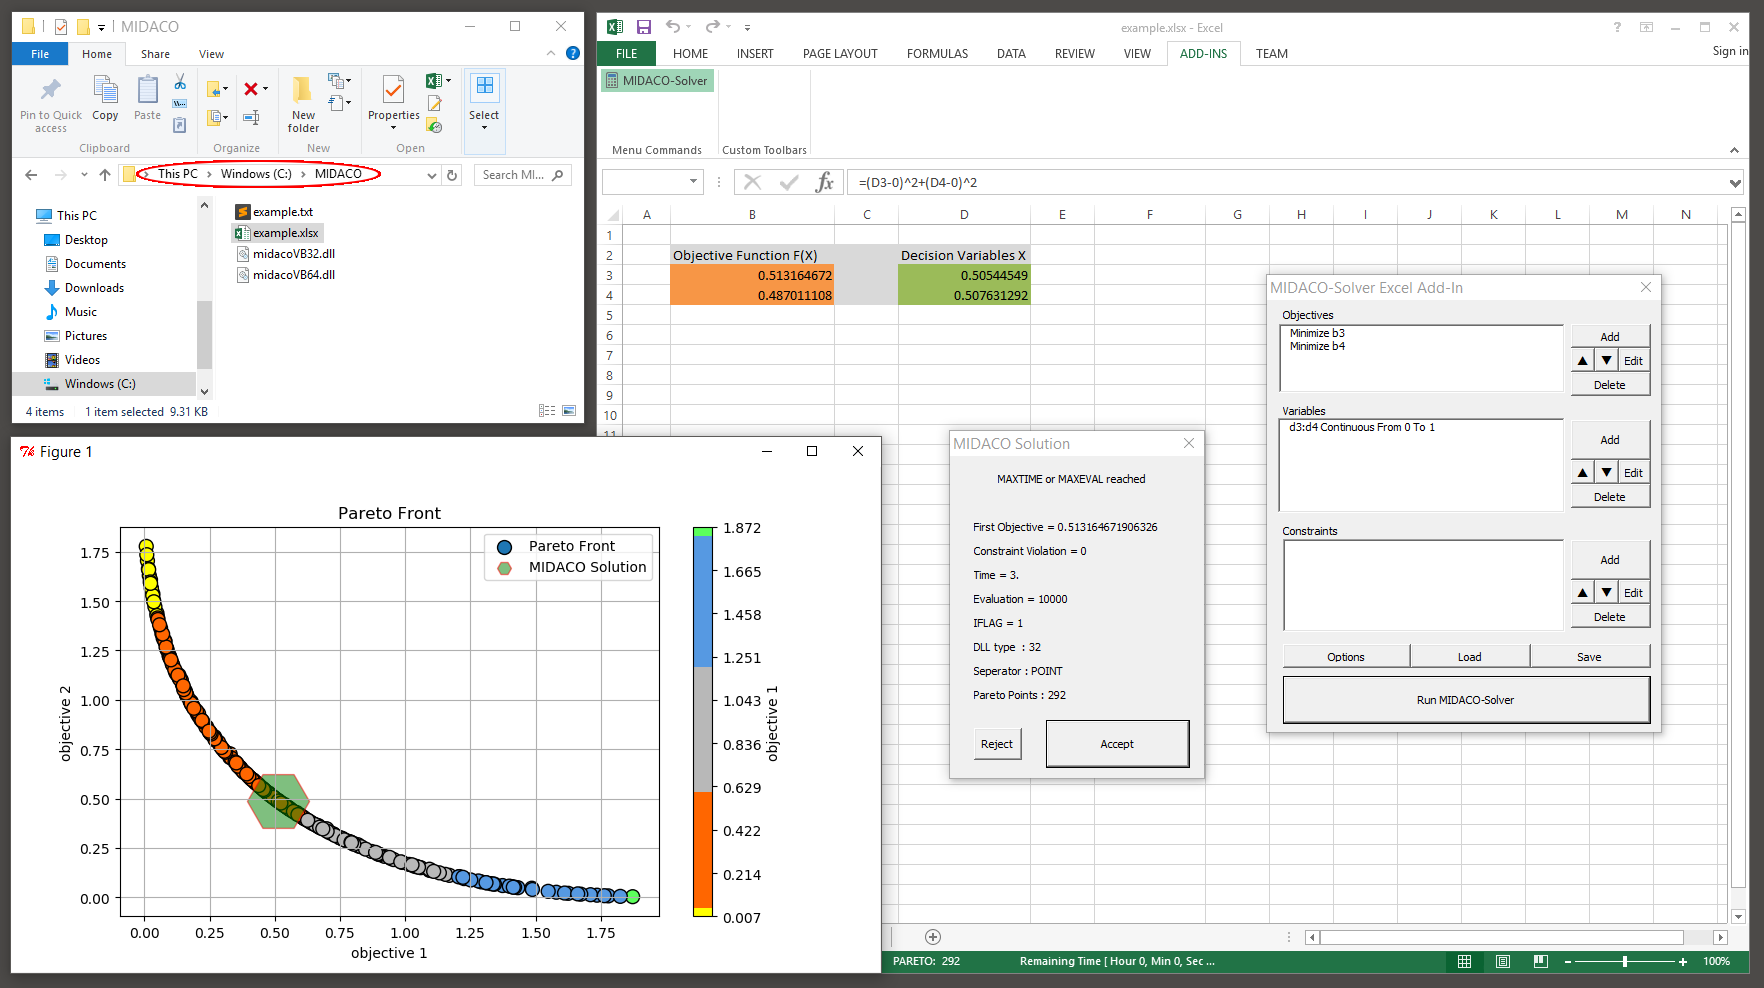Click the orange cell 0.513164672 in B3

pos(752,275)
